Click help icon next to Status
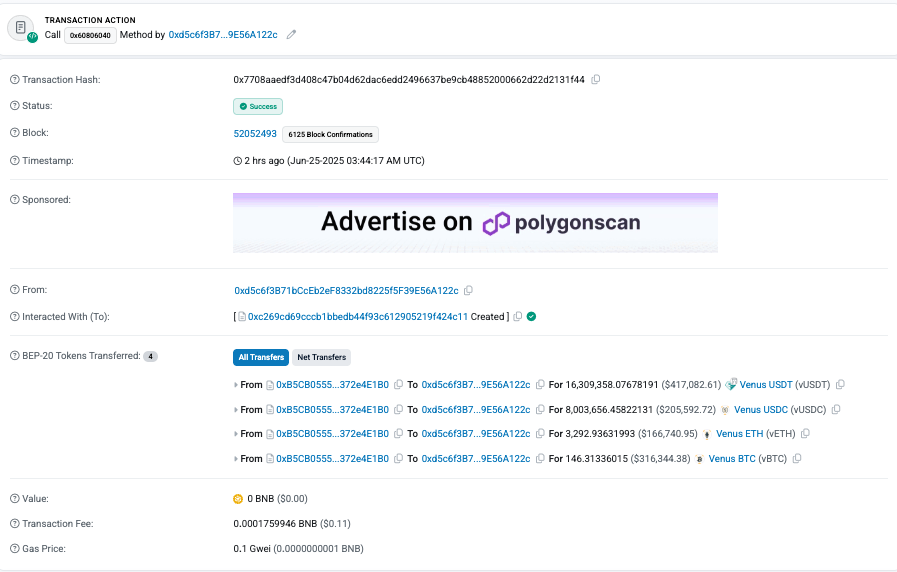 (15, 105)
